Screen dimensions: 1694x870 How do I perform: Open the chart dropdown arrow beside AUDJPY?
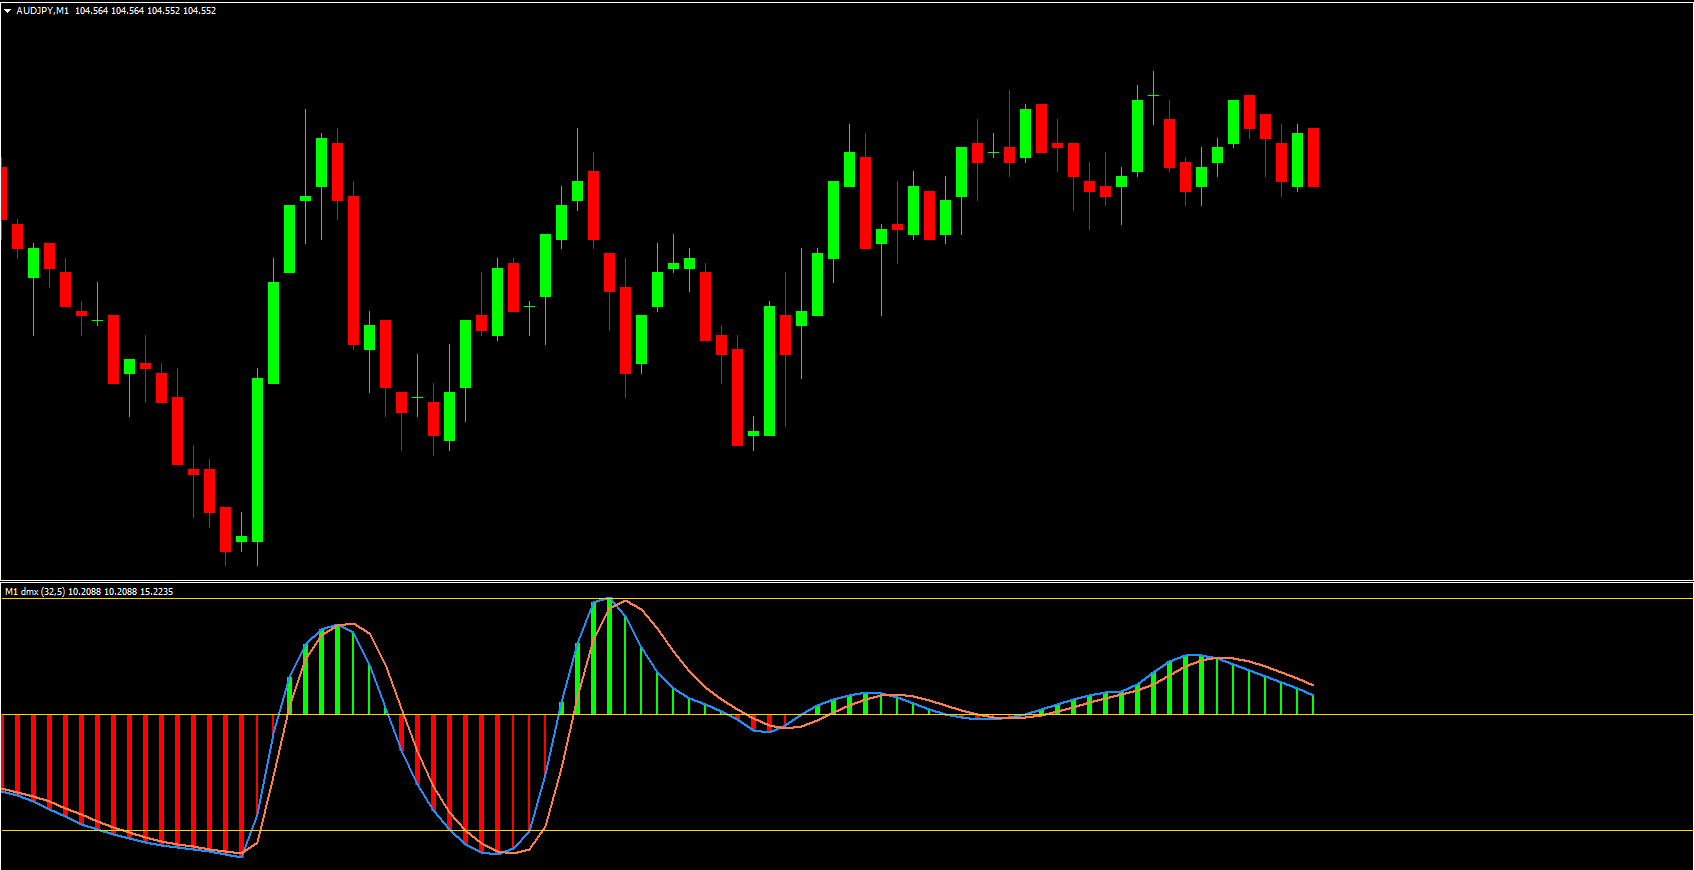[x=8, y=11]
